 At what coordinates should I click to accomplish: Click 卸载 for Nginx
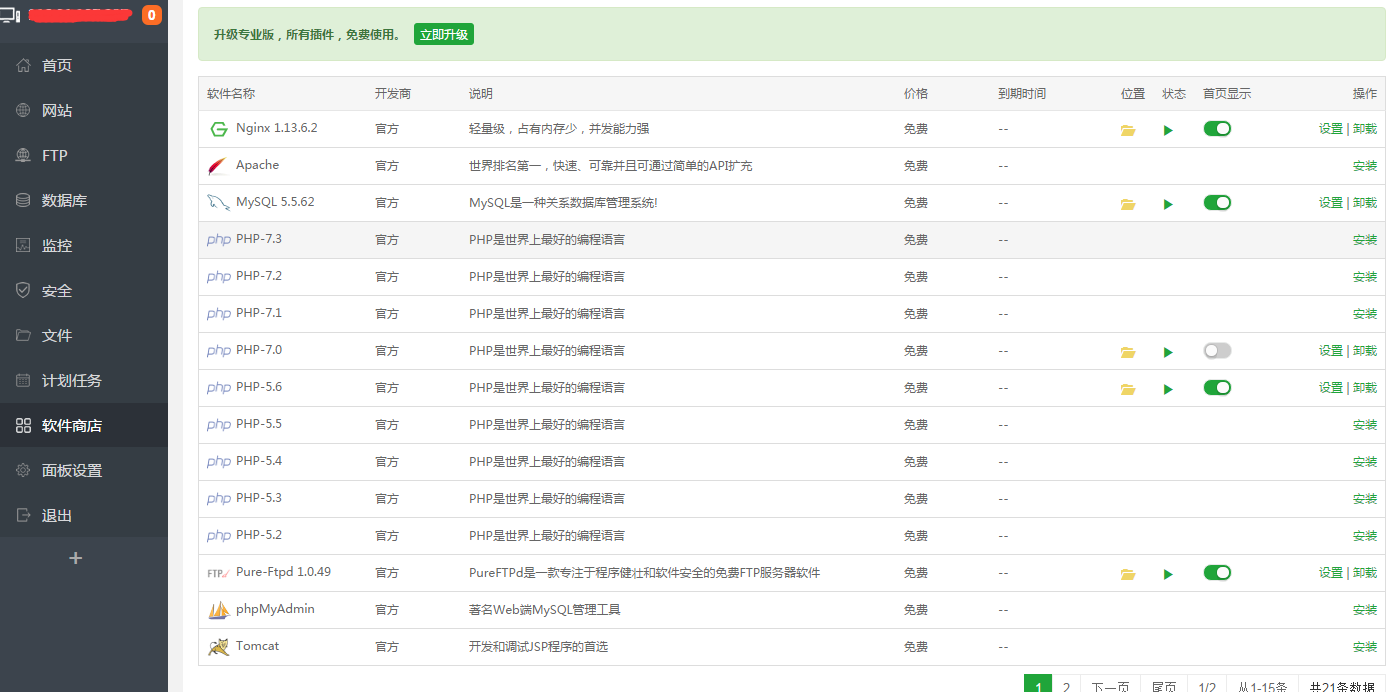click(x=1364, y=129)
